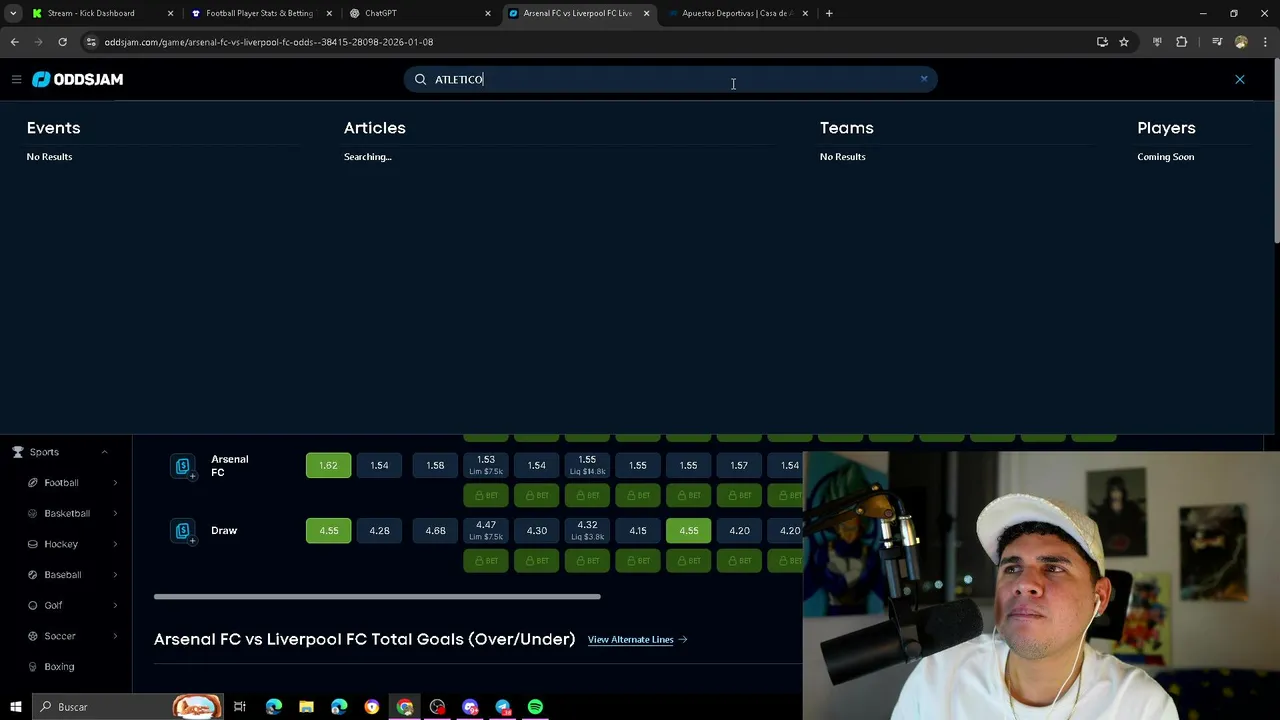Click the Sports trophy icon

17,452
